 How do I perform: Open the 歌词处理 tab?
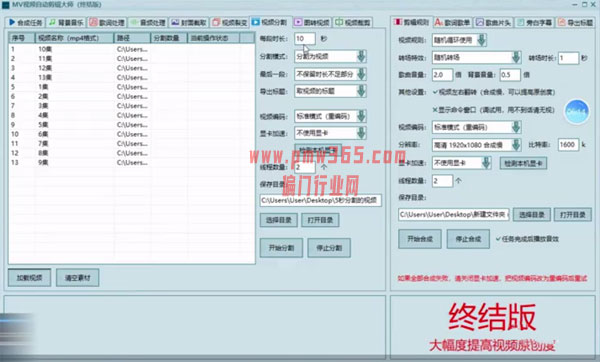tap(107, 23)
